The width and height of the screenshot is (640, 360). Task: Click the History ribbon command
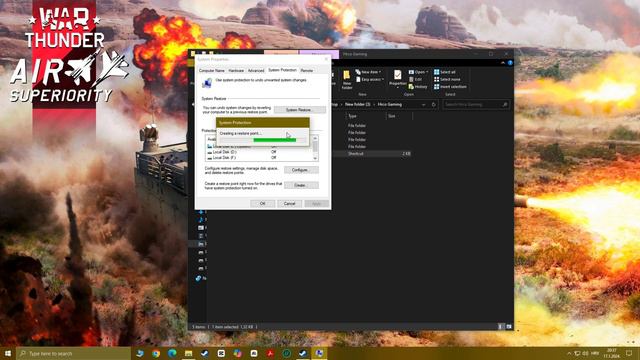pyautogui.click(x=418, y=87)
